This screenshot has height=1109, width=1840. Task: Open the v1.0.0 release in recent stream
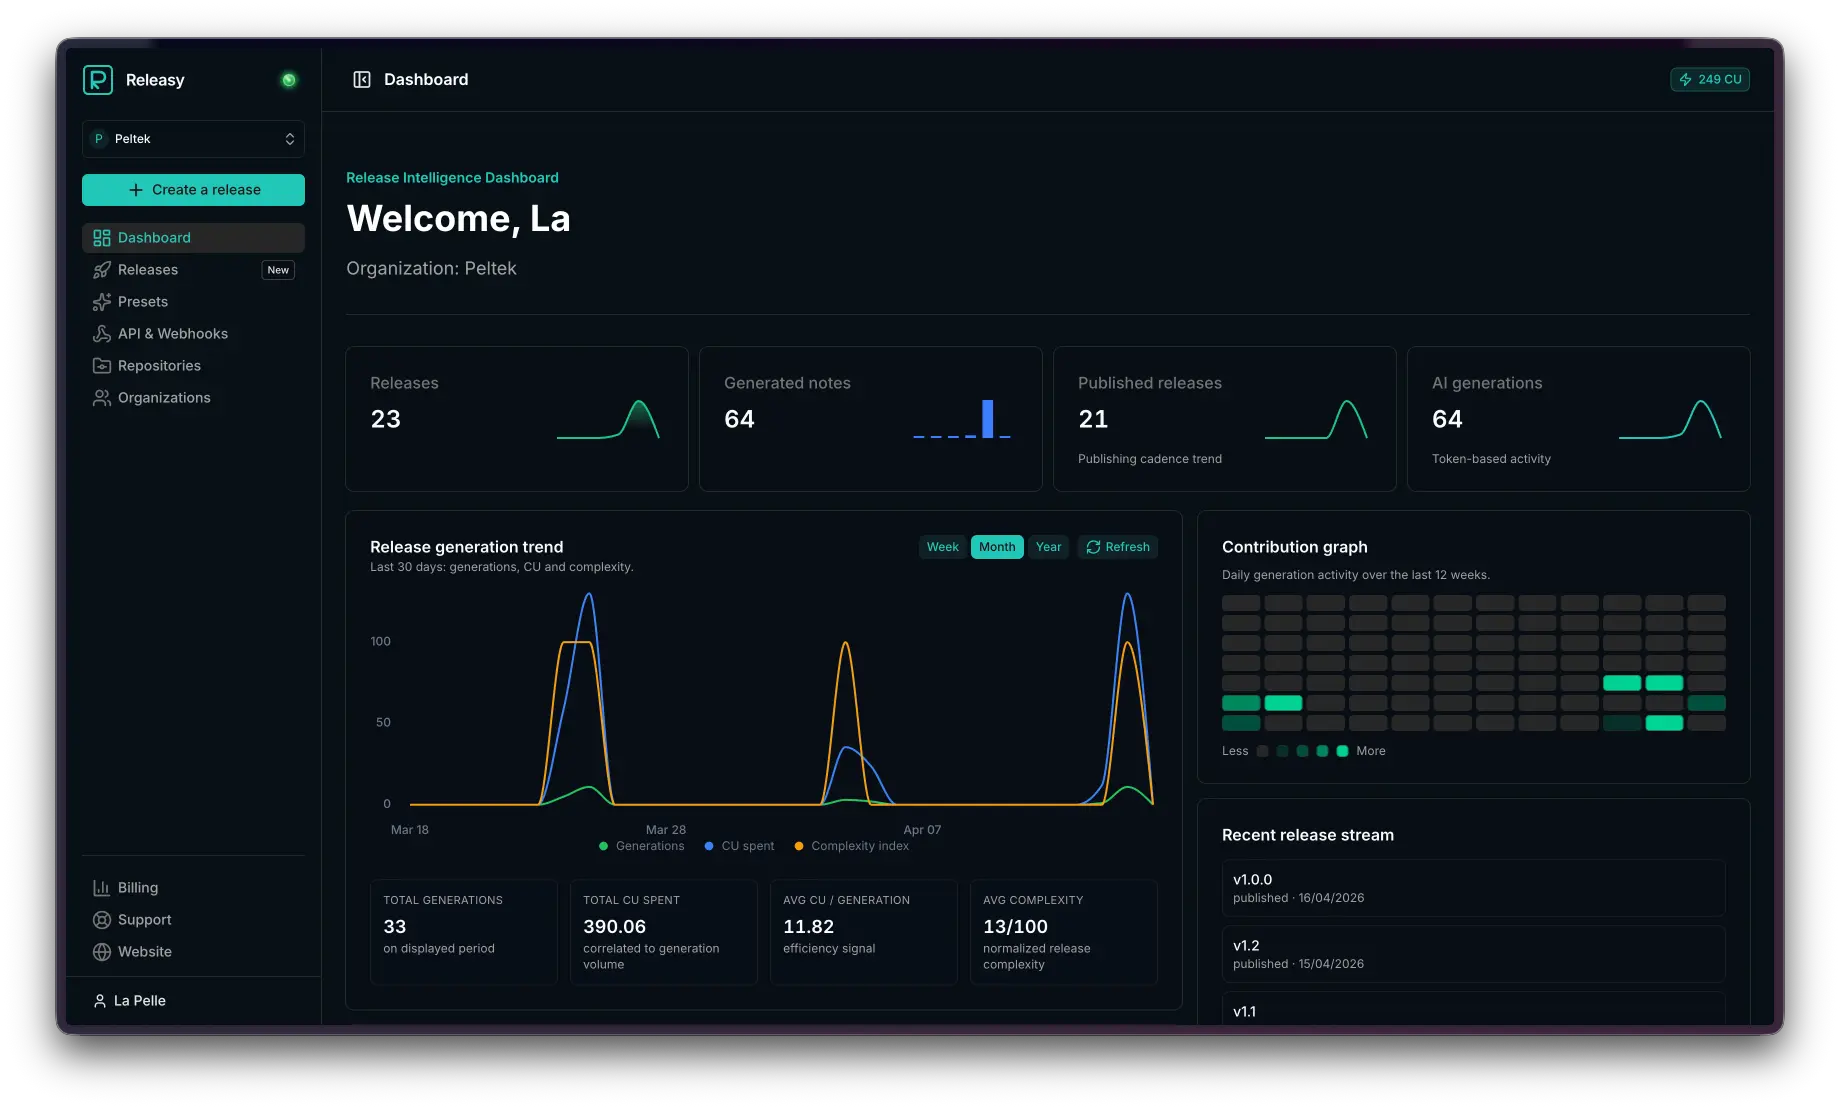point(1474,888)
